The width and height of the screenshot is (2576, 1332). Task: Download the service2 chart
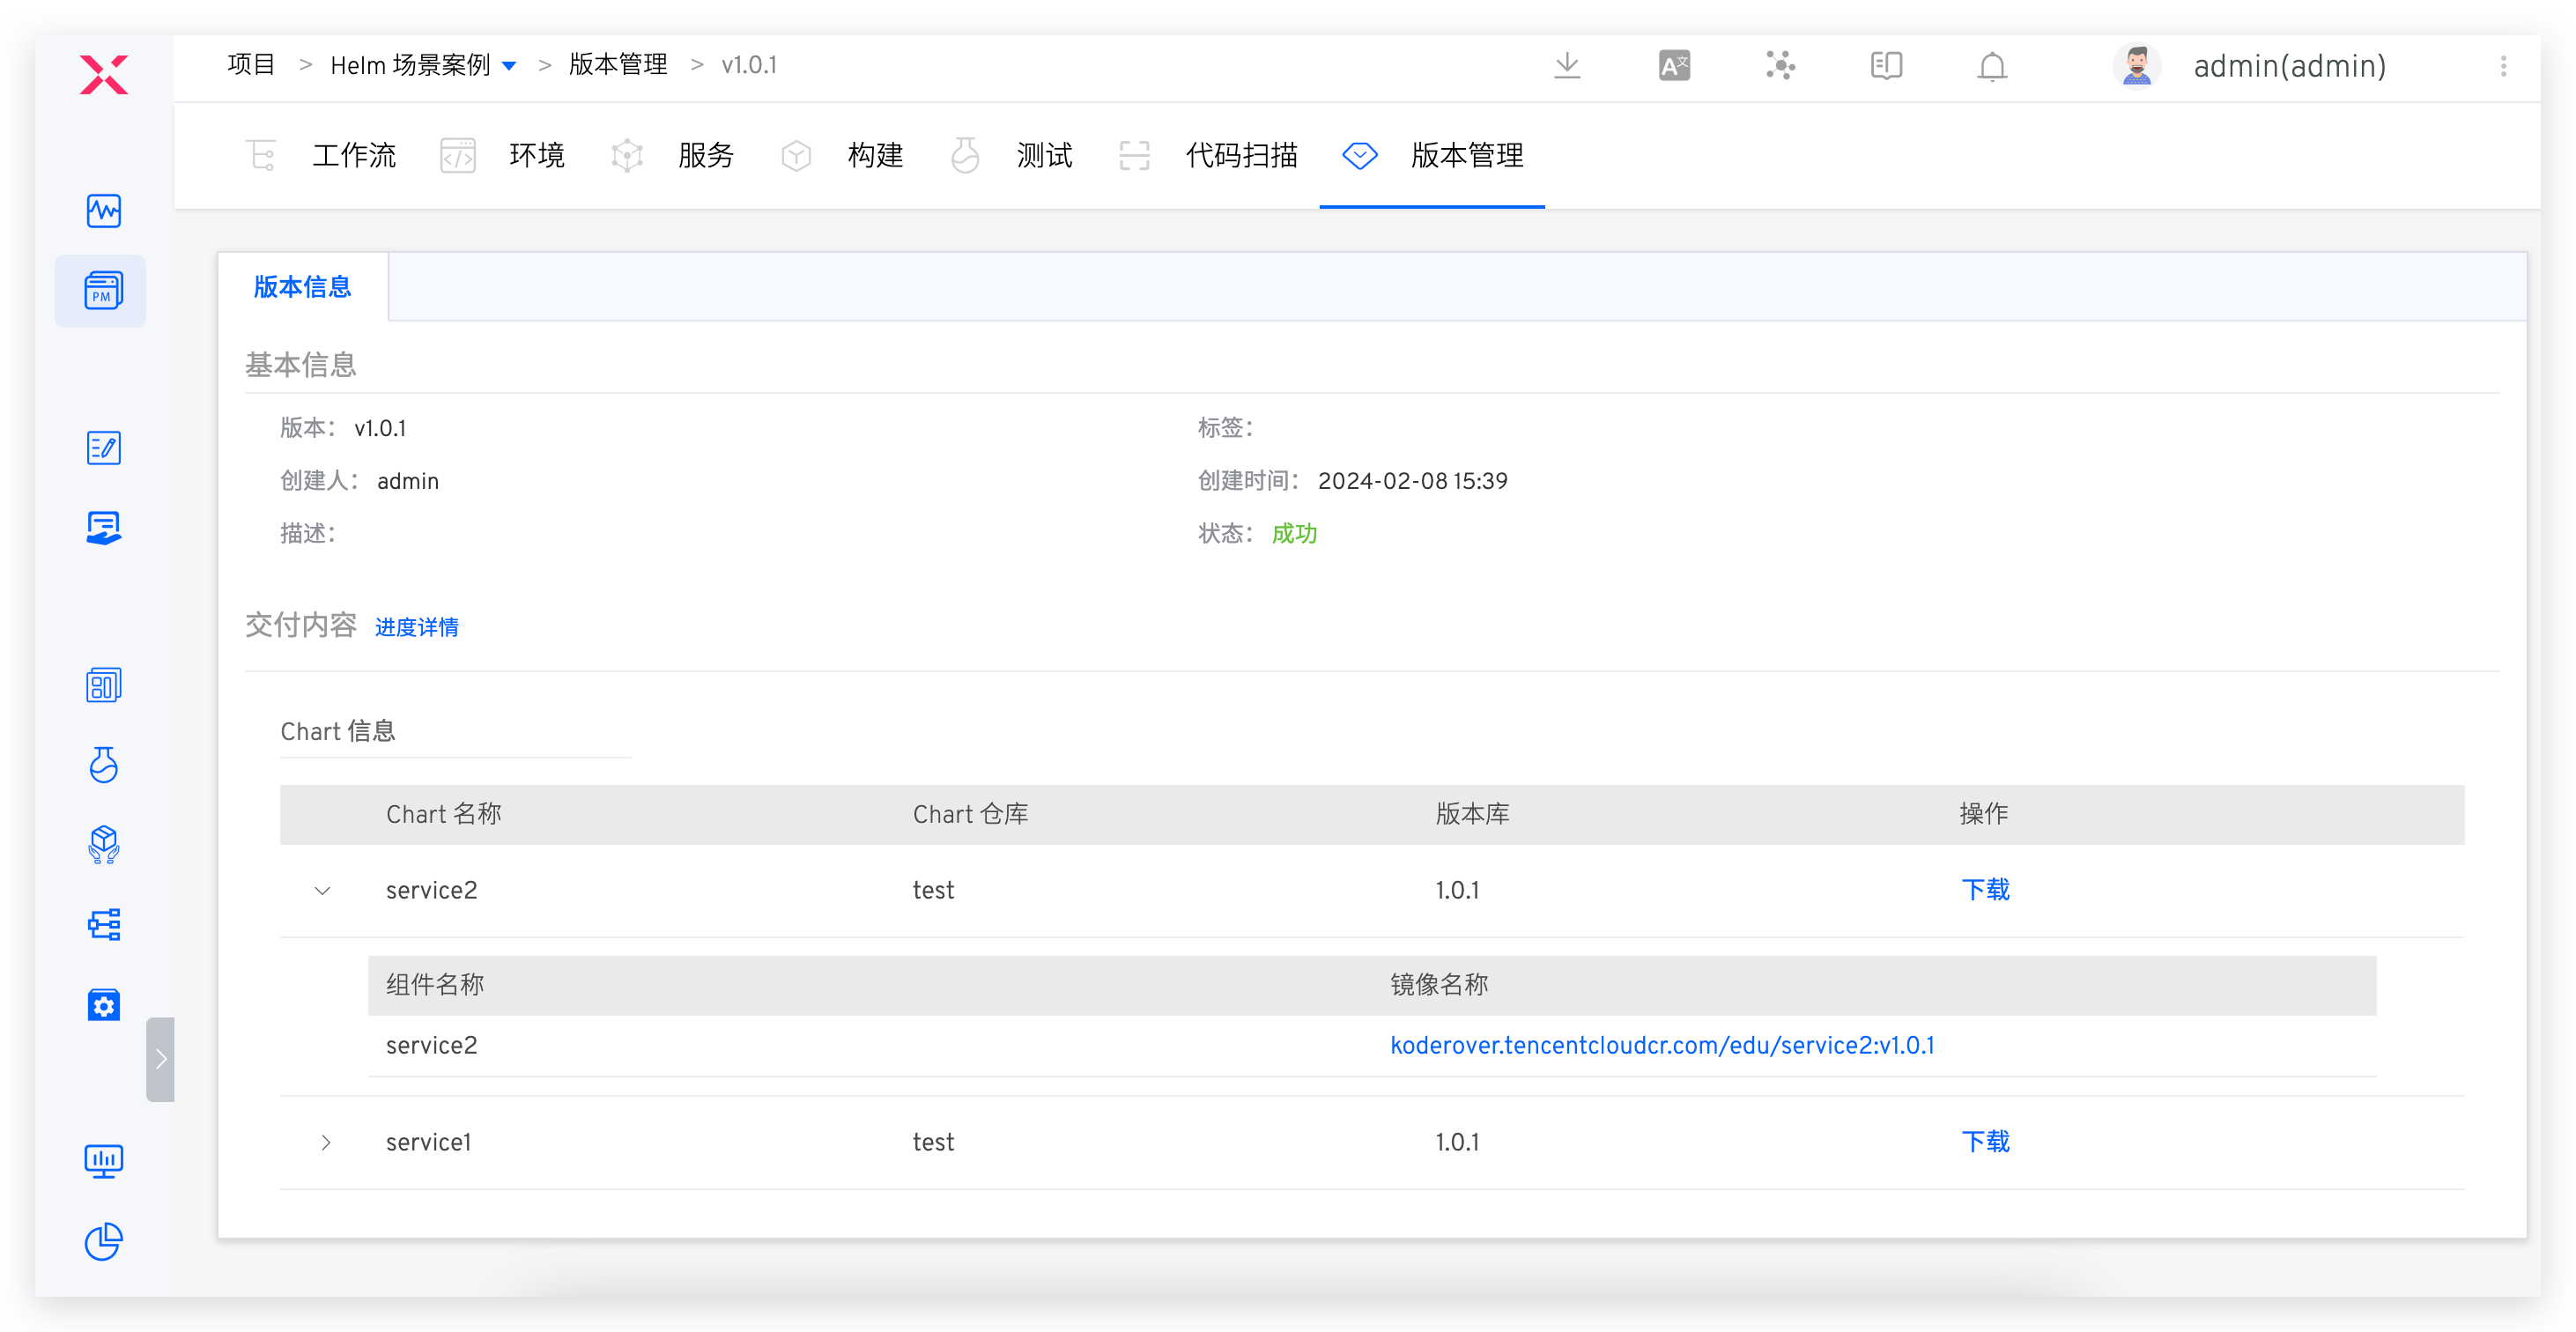pos(1985,890)
